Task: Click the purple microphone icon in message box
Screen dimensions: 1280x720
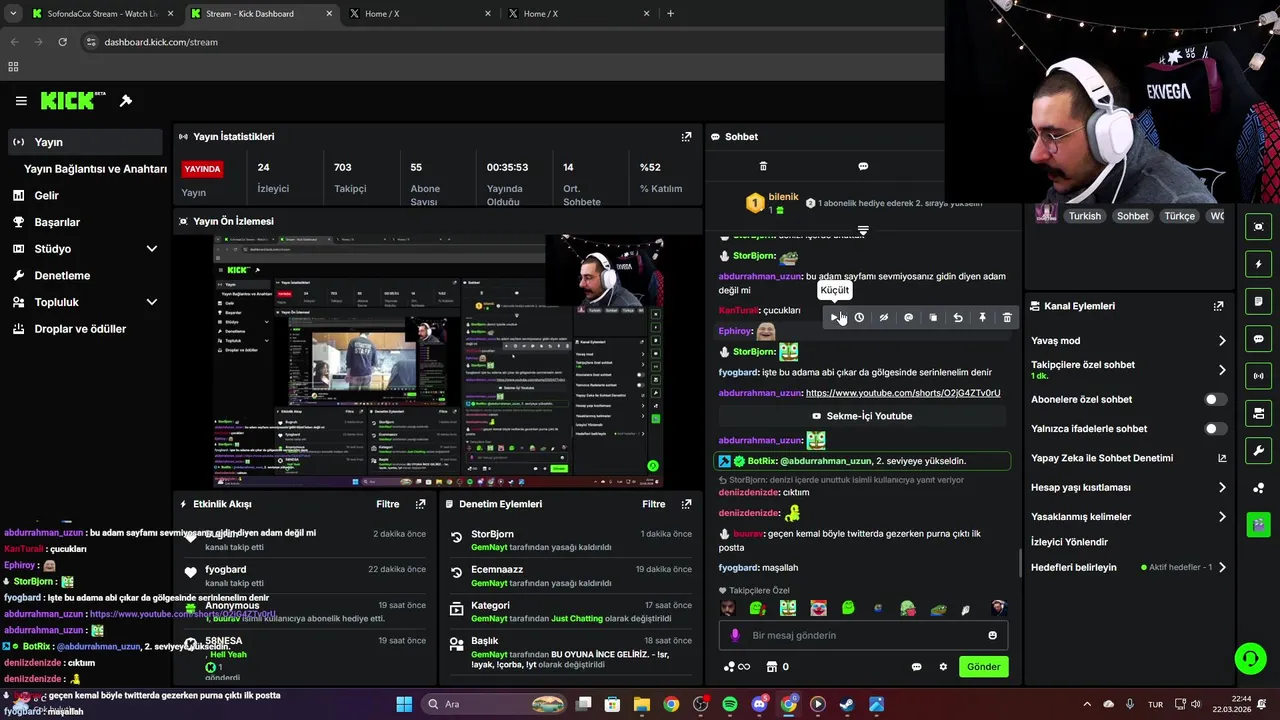Action: 735,635
